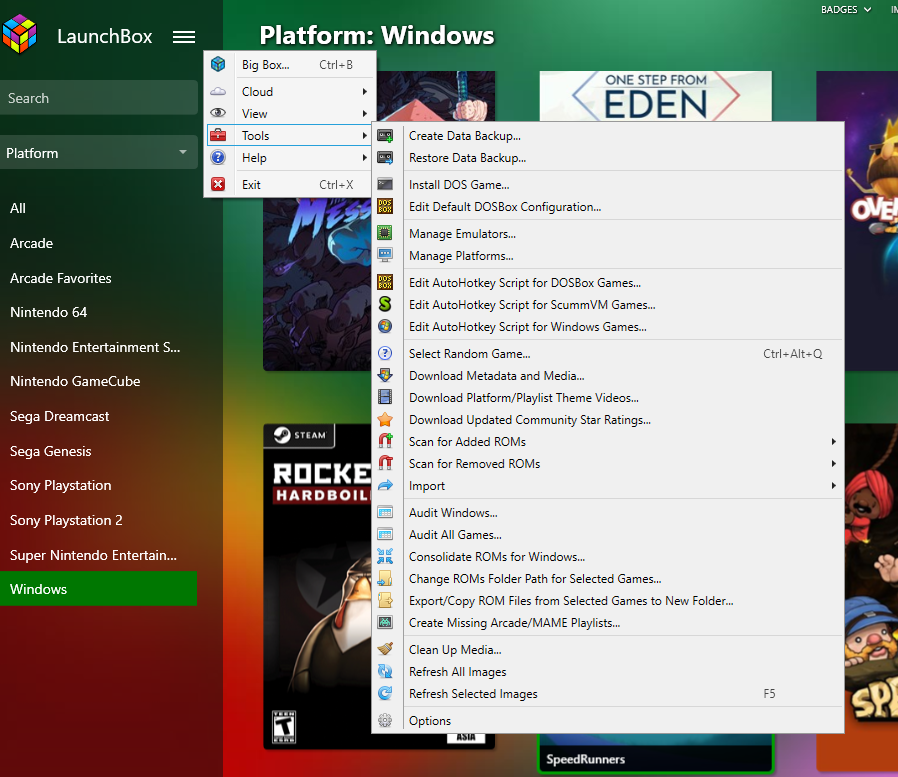Click the Consolidate ROMs arrows icon

385,556
